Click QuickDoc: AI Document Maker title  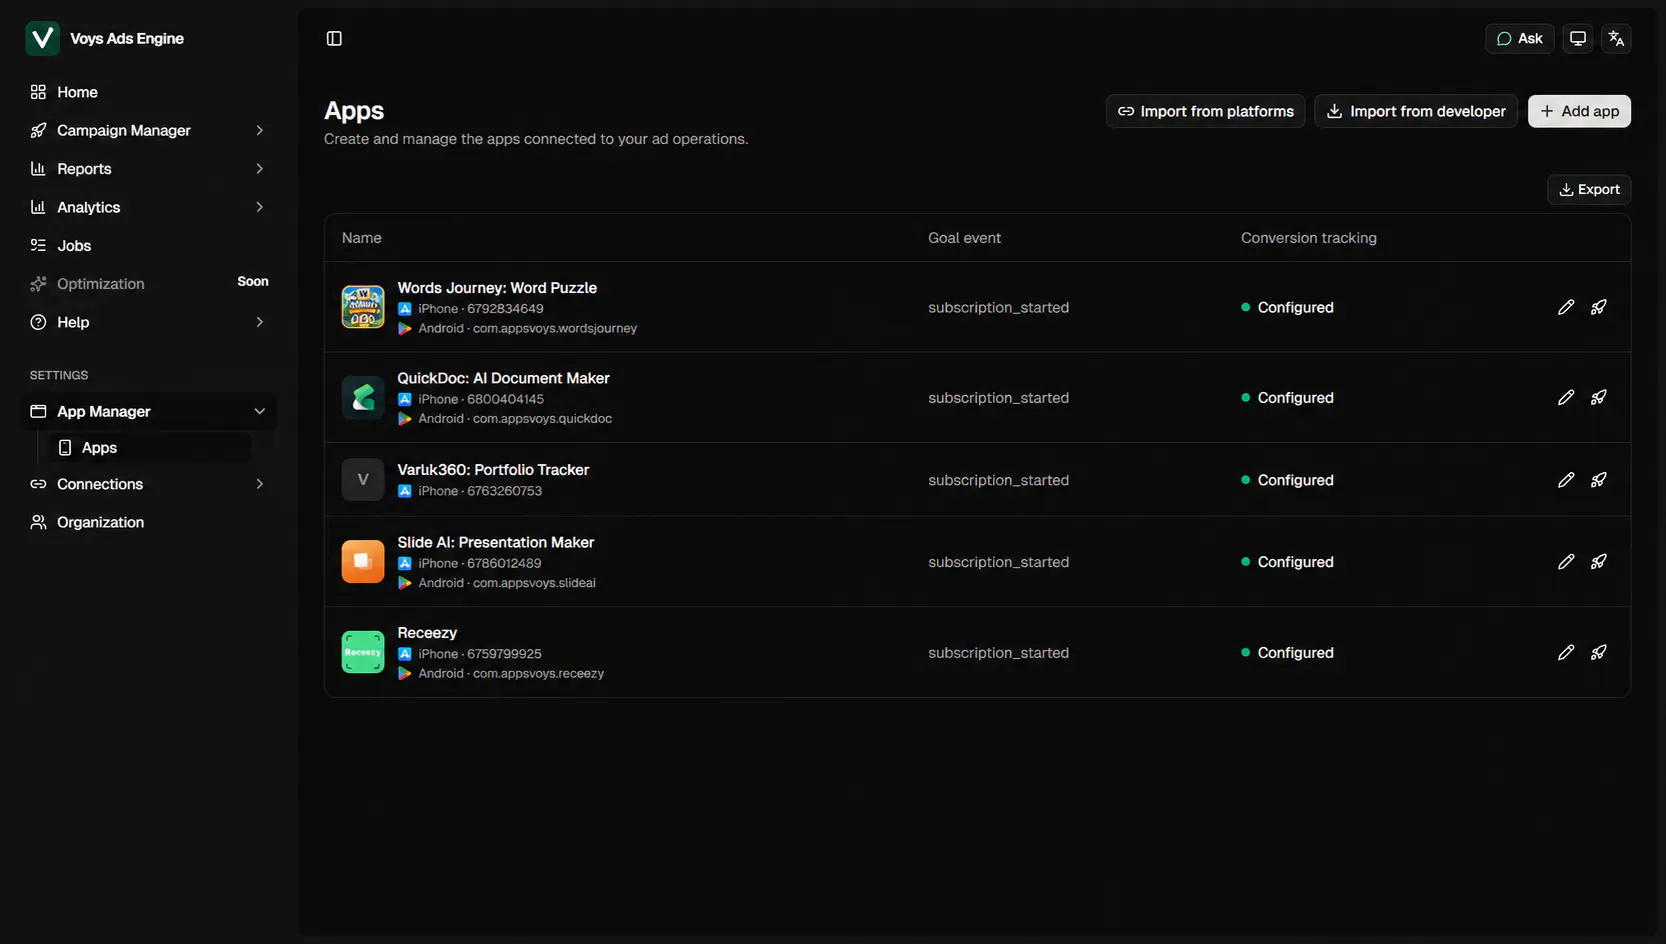(503, 378)
